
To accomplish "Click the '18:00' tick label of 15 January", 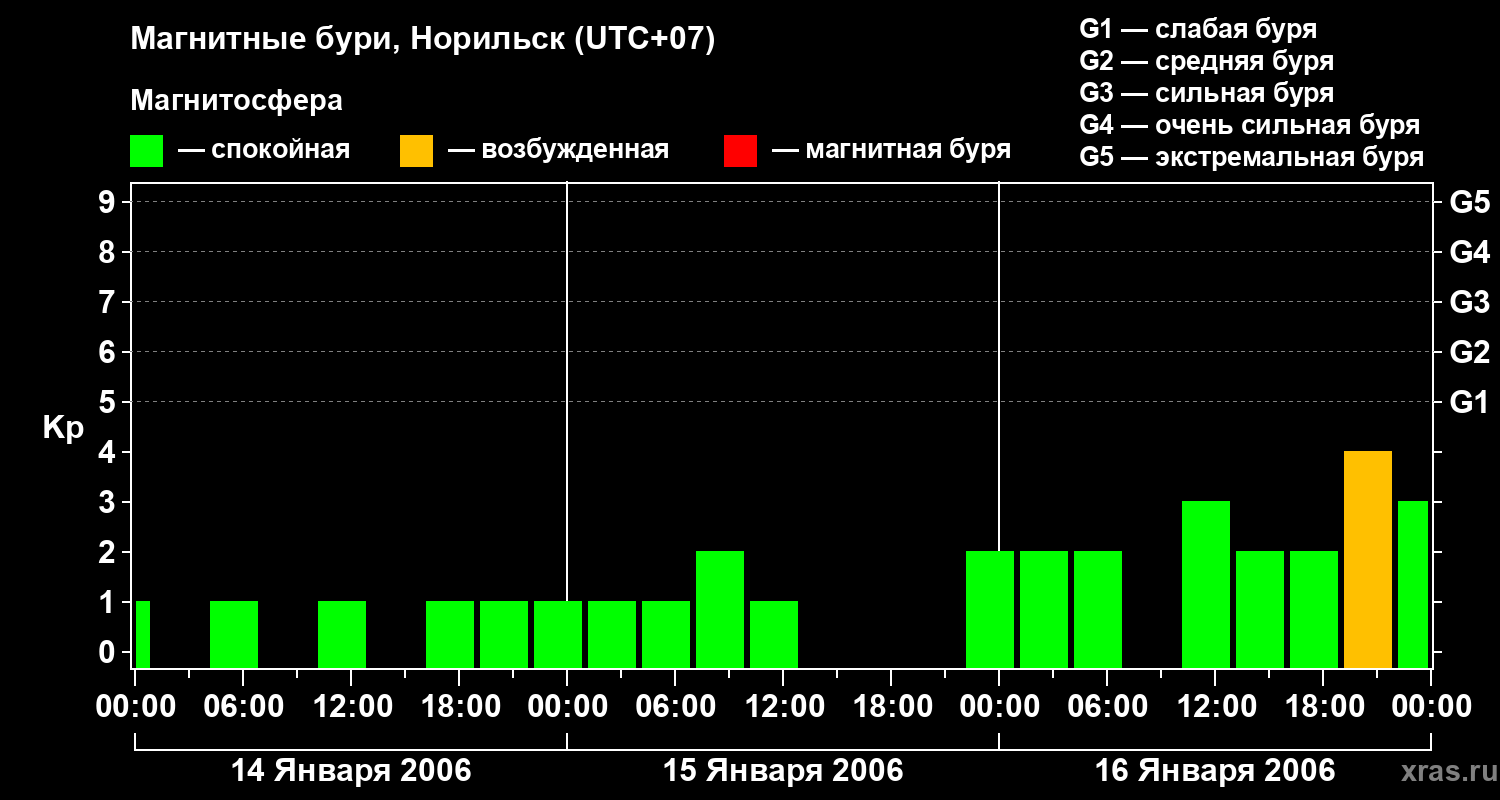I will pos(891,707).
